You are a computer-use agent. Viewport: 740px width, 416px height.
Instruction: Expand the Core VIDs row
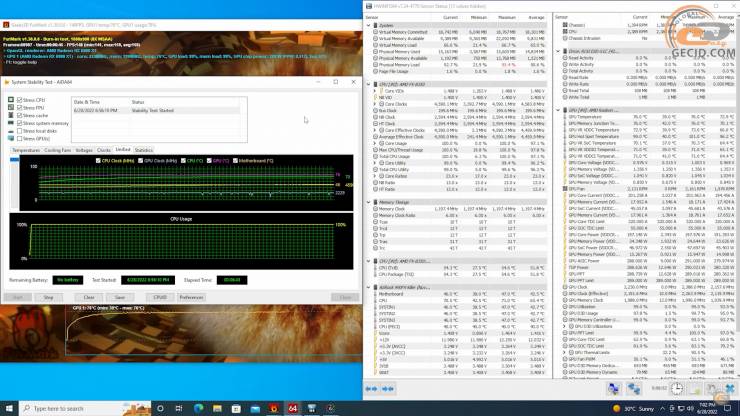pos(376,91)
